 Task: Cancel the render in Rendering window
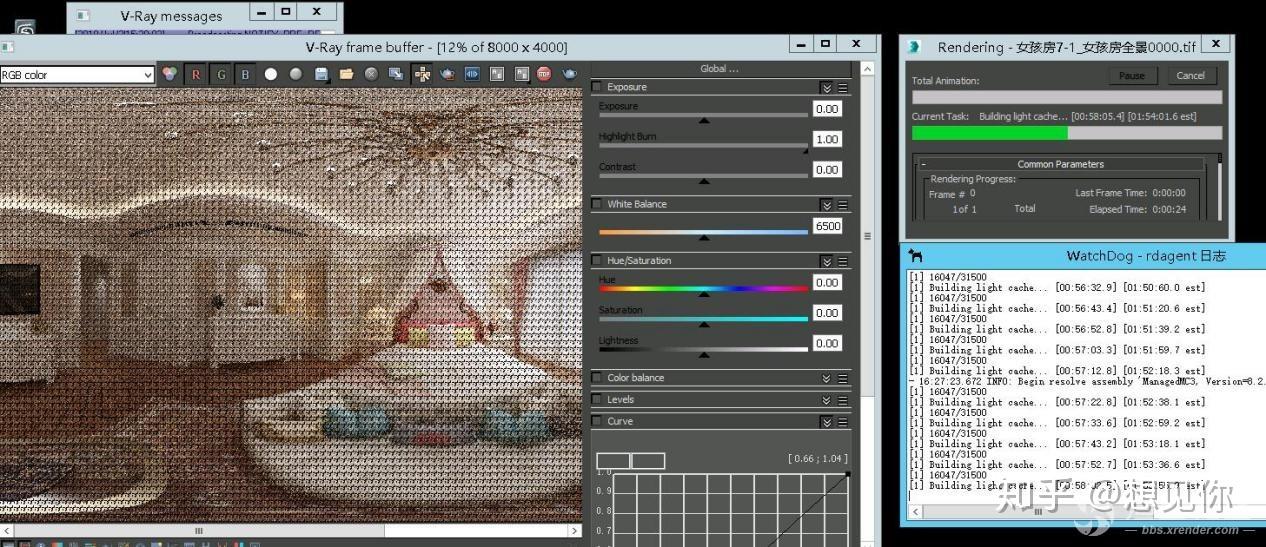tap(1190, 76)
